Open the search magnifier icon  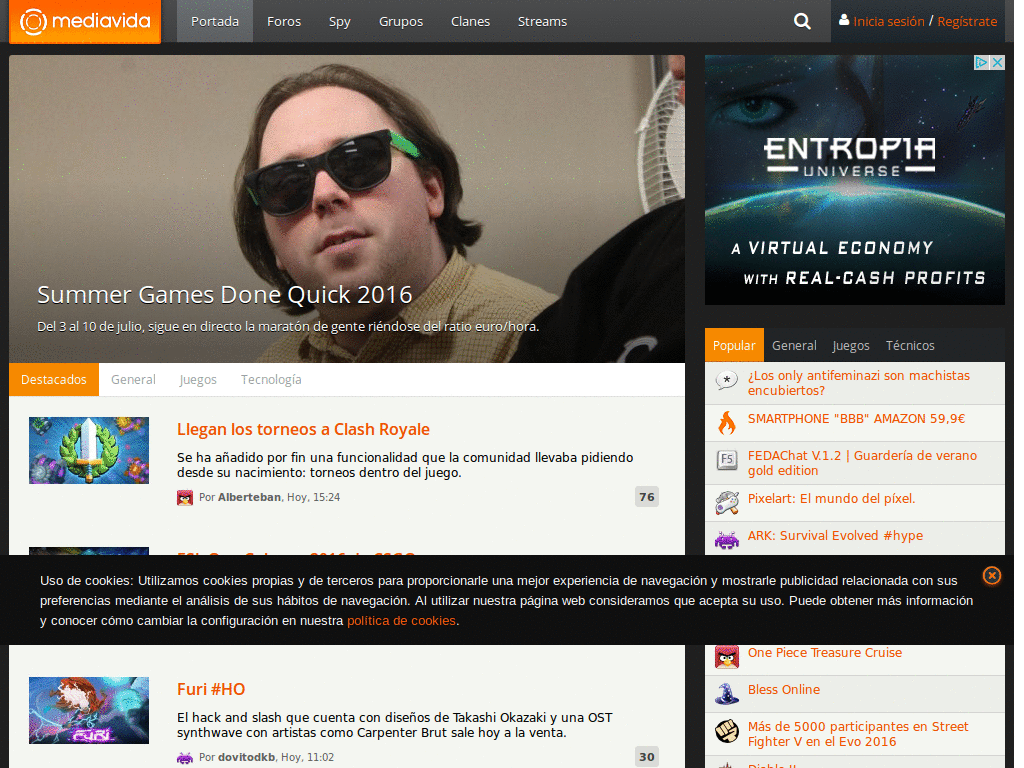pyautogui.click(x=802, y=22)
